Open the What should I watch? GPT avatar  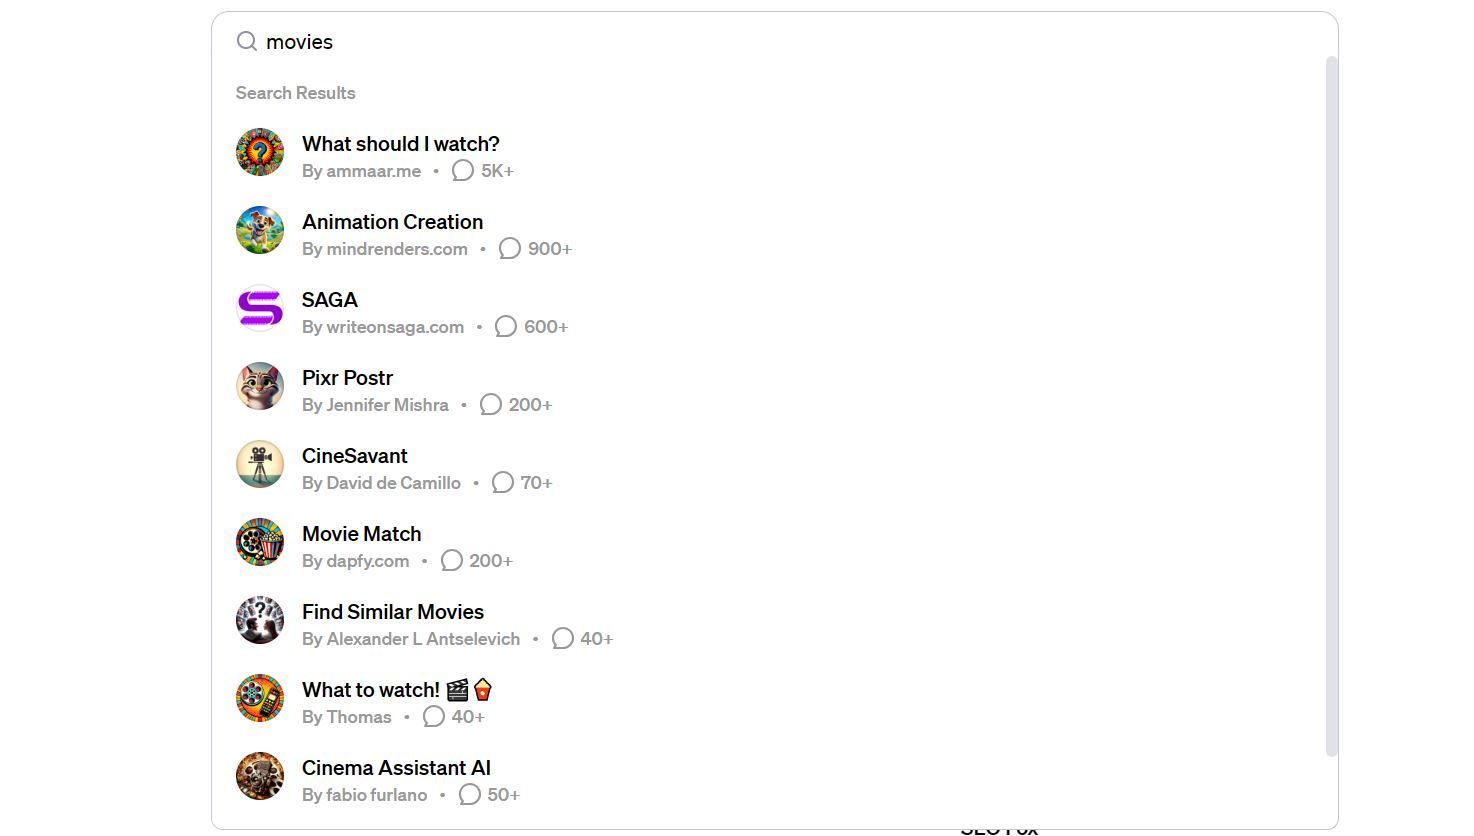(259, 152)
